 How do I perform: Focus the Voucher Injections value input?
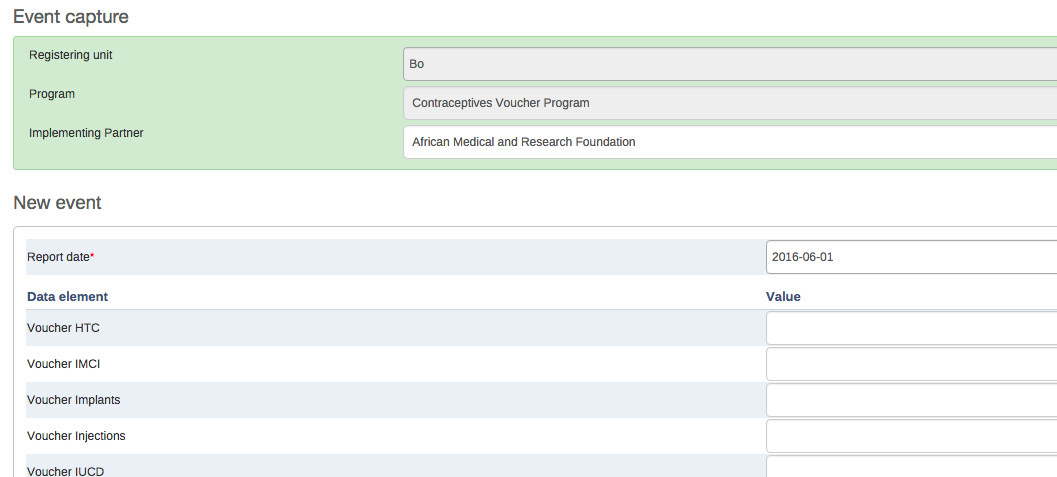coord(910,436)
